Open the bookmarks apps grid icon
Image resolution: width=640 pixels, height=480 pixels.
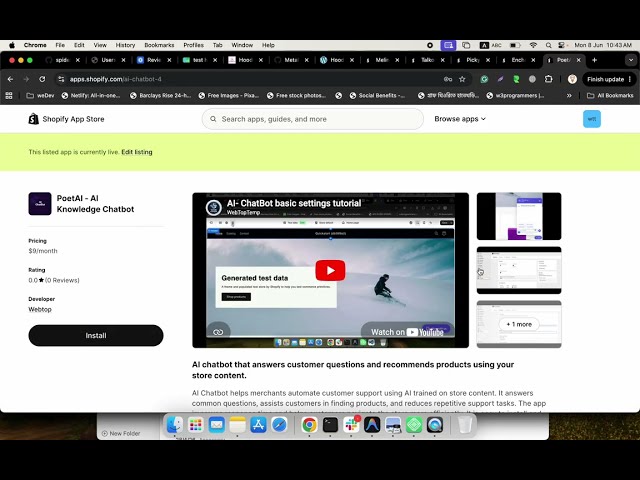click(x=9, y=96)
